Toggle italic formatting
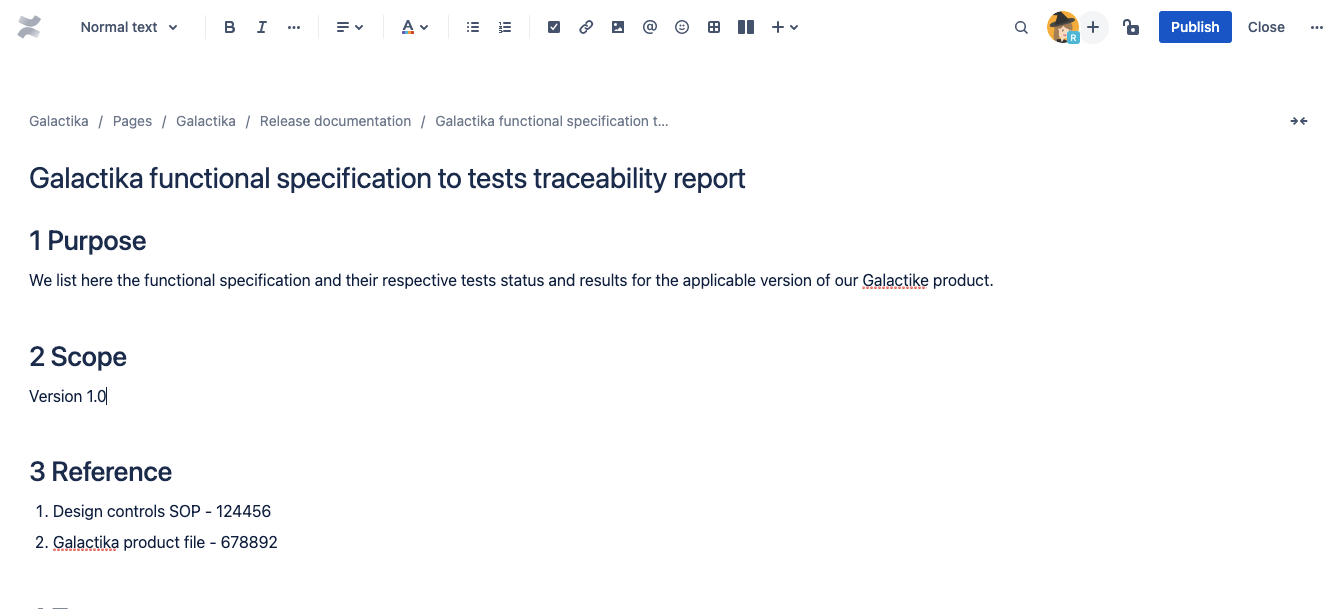1342x609 pixels. [x=262, y=27]
